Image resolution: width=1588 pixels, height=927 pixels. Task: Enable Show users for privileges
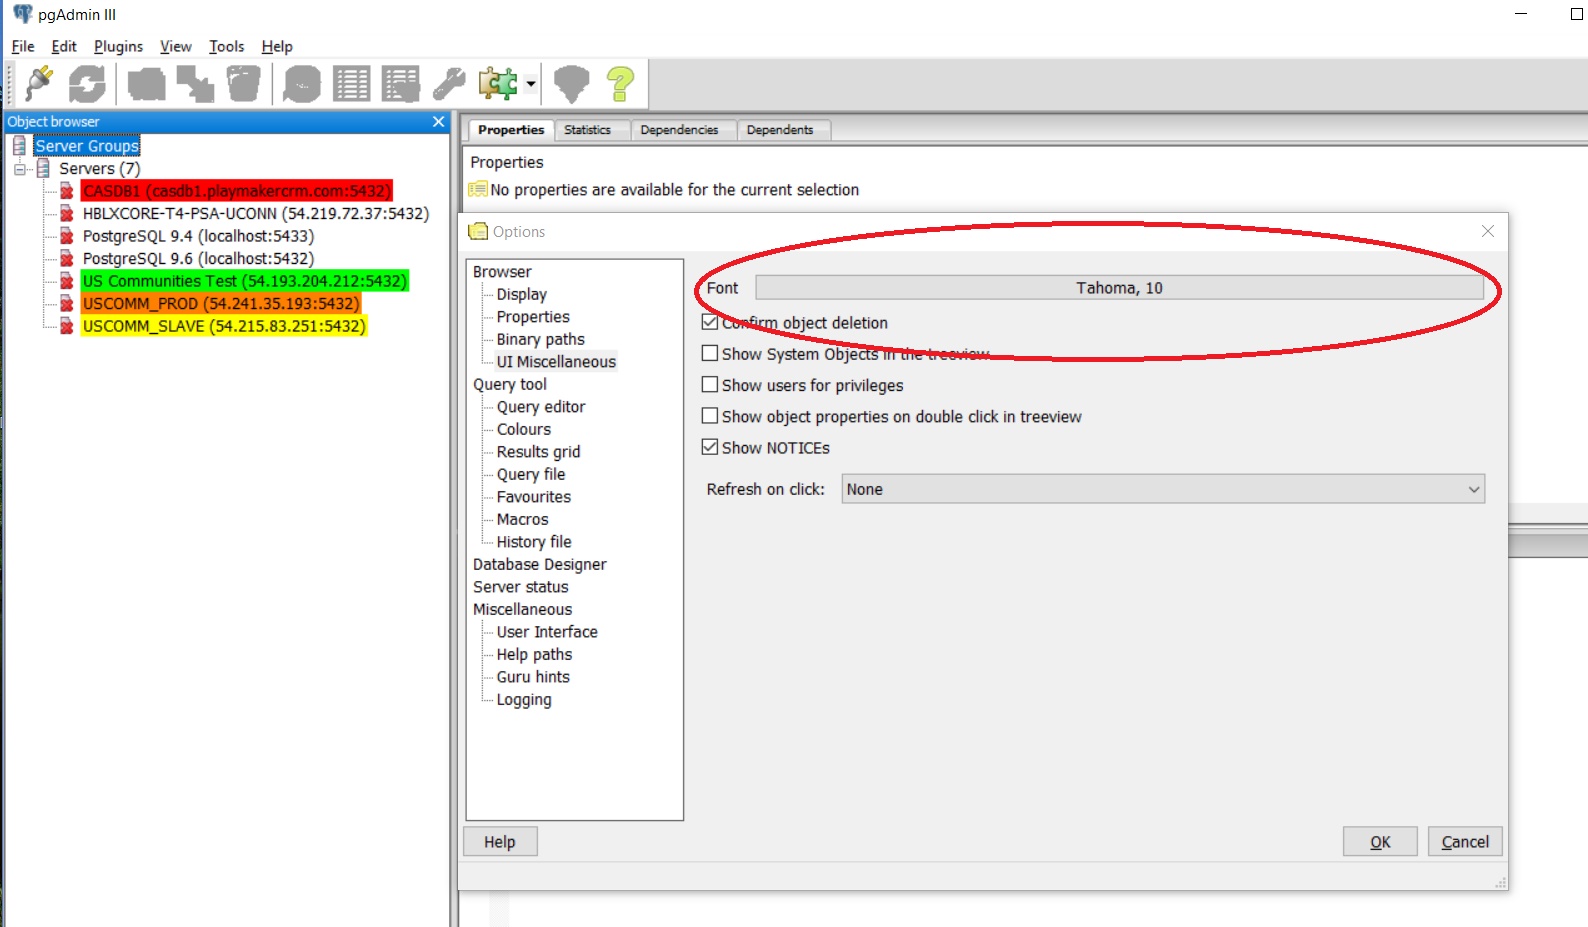(x=710, y=385)
